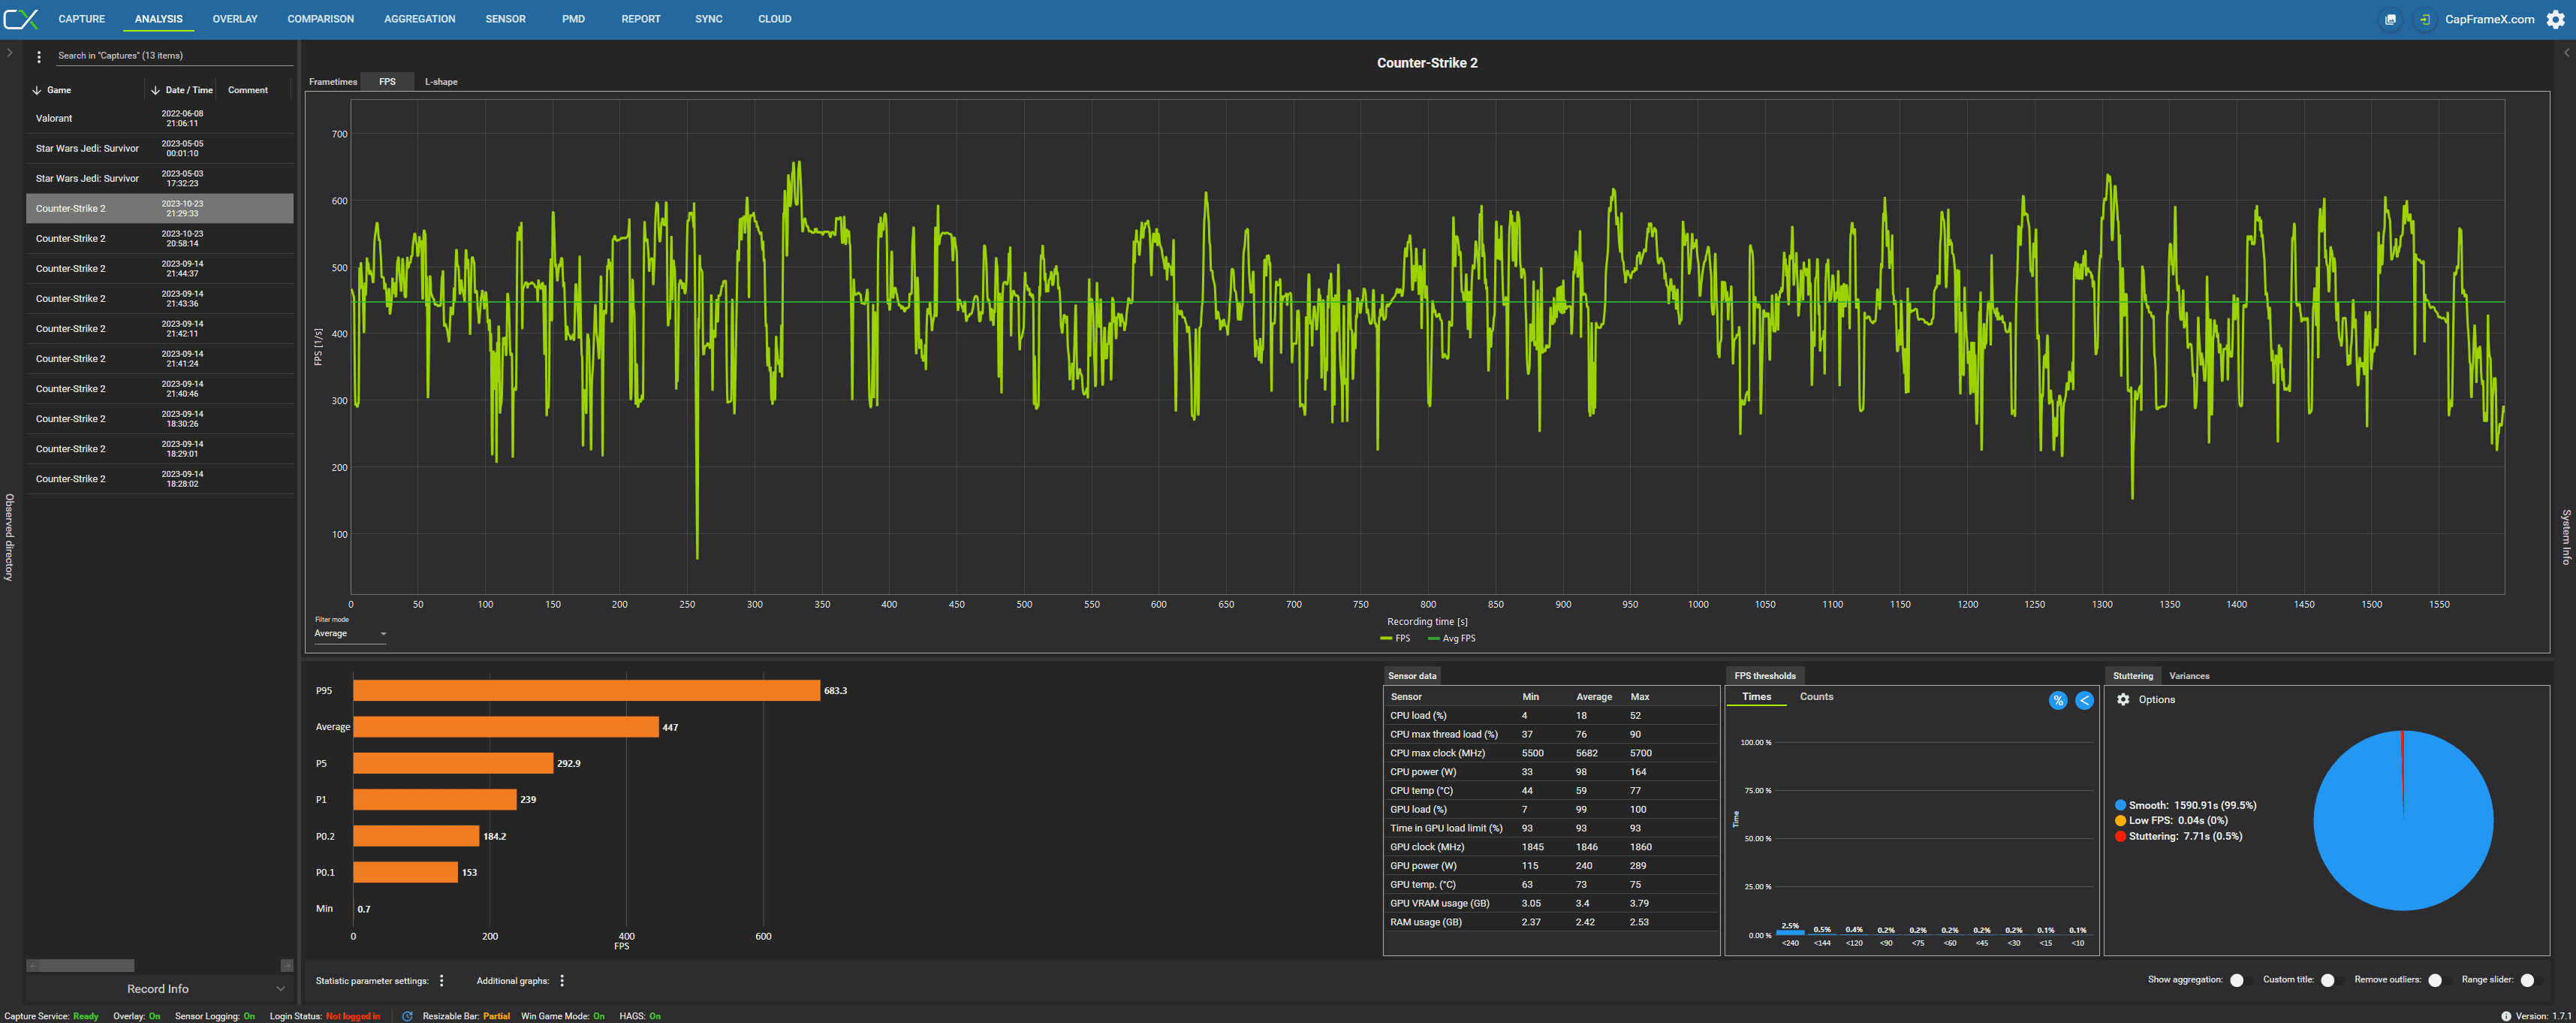Click the Avg FPS legend entry

pos(1451,638)
